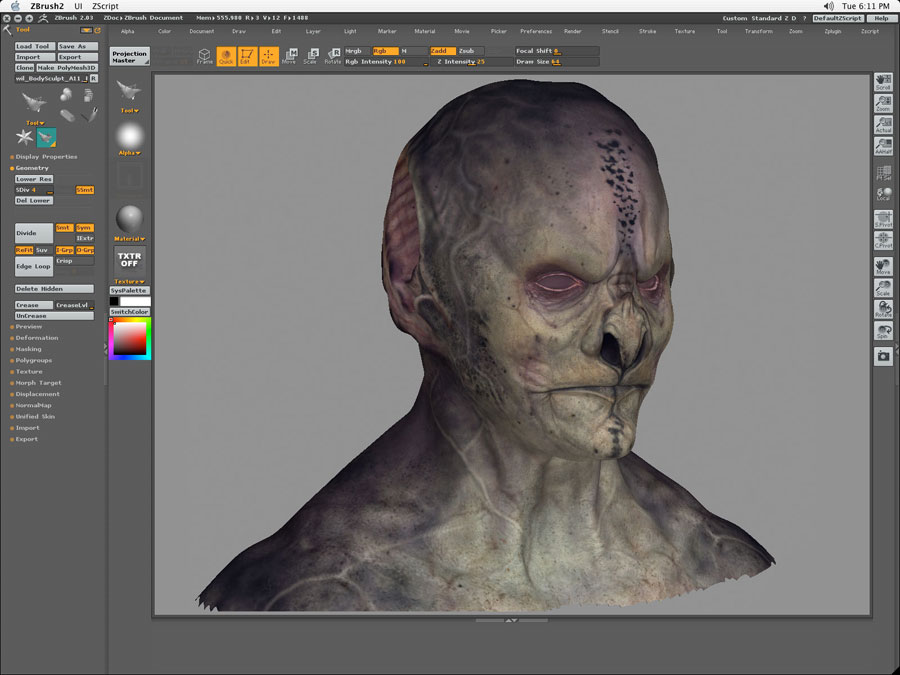
Task: Expand the Deformation subpalette
Action: 37,338
